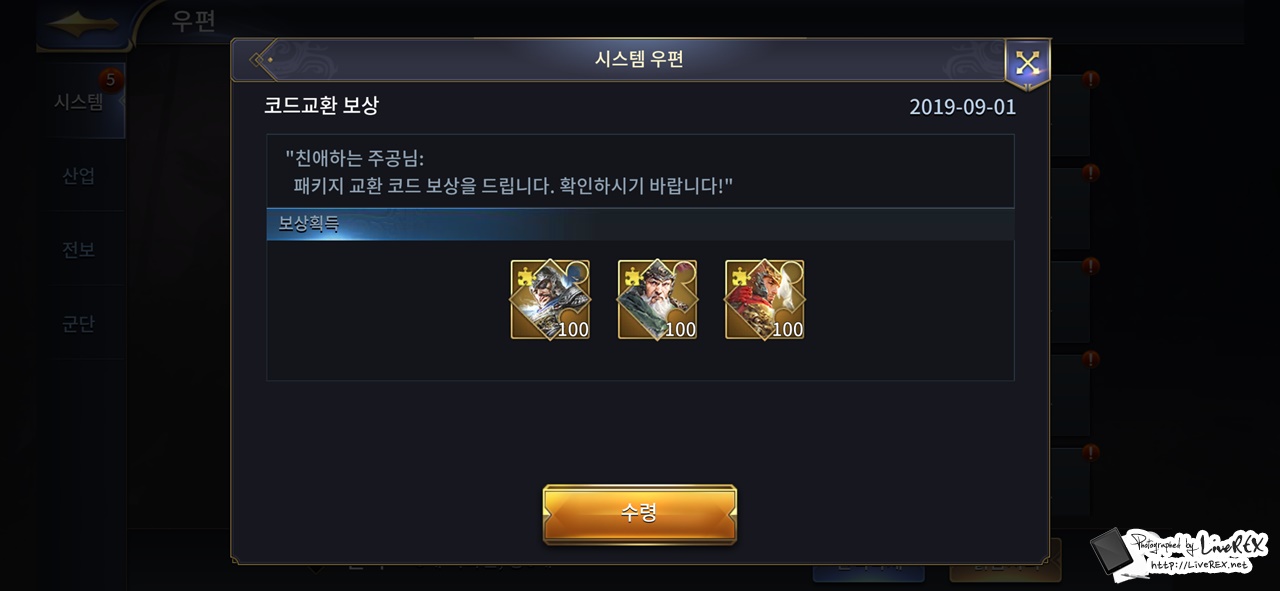Select the first hero fragment reward icon

(x=550, y=300)
